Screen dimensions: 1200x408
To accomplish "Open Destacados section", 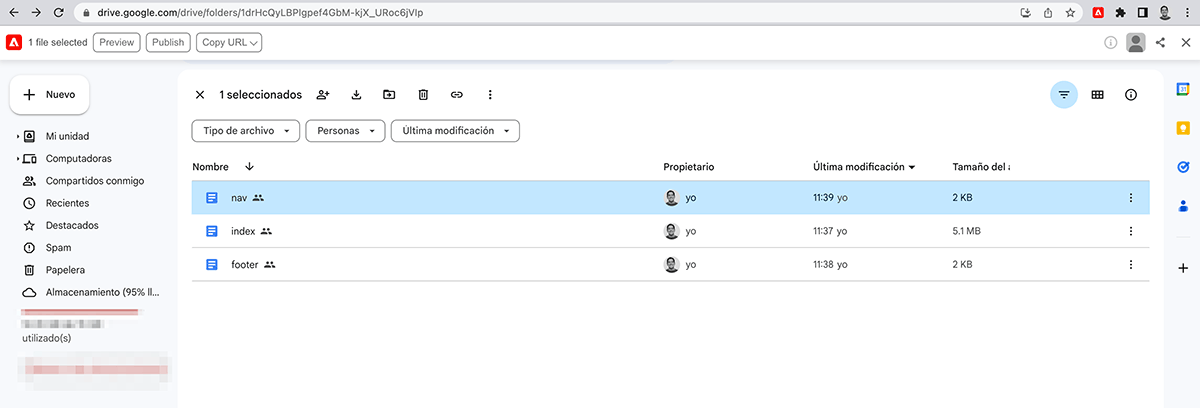I will 72,225.
